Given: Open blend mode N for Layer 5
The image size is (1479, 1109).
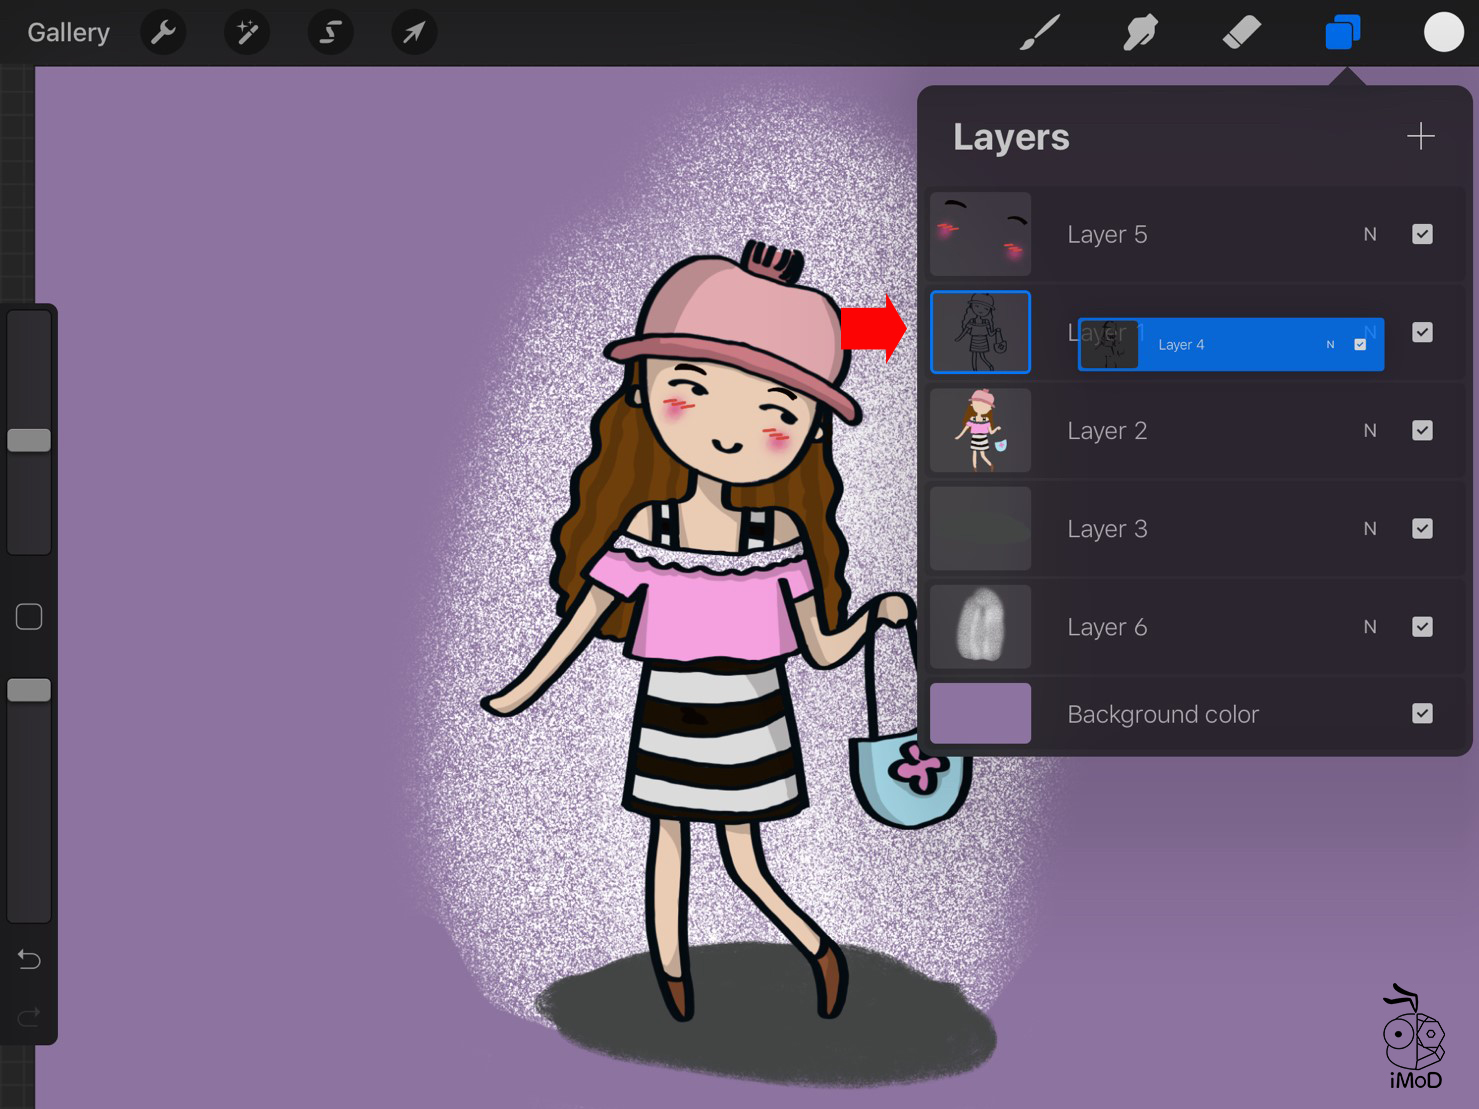Looking at the screenshot, I should pos(1370,234).
